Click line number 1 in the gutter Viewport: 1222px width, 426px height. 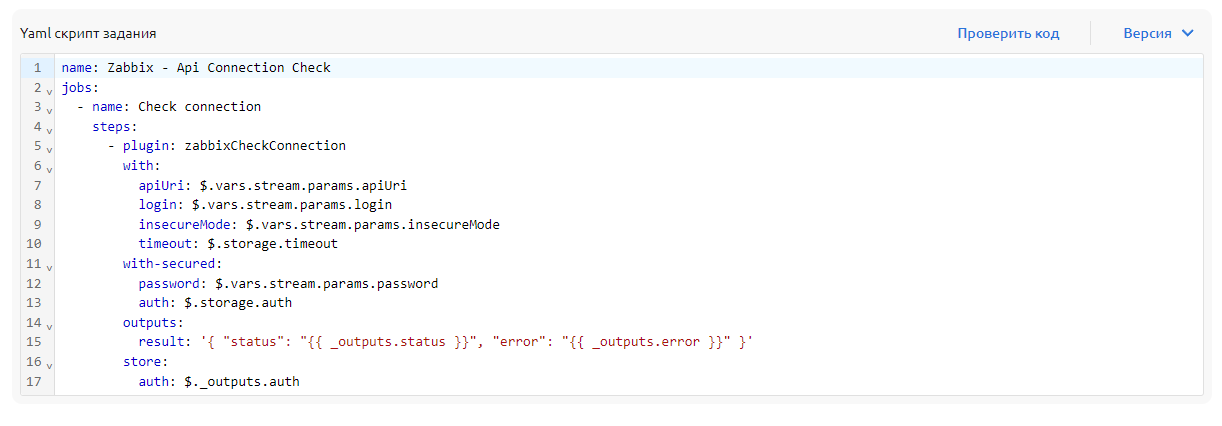37,68
